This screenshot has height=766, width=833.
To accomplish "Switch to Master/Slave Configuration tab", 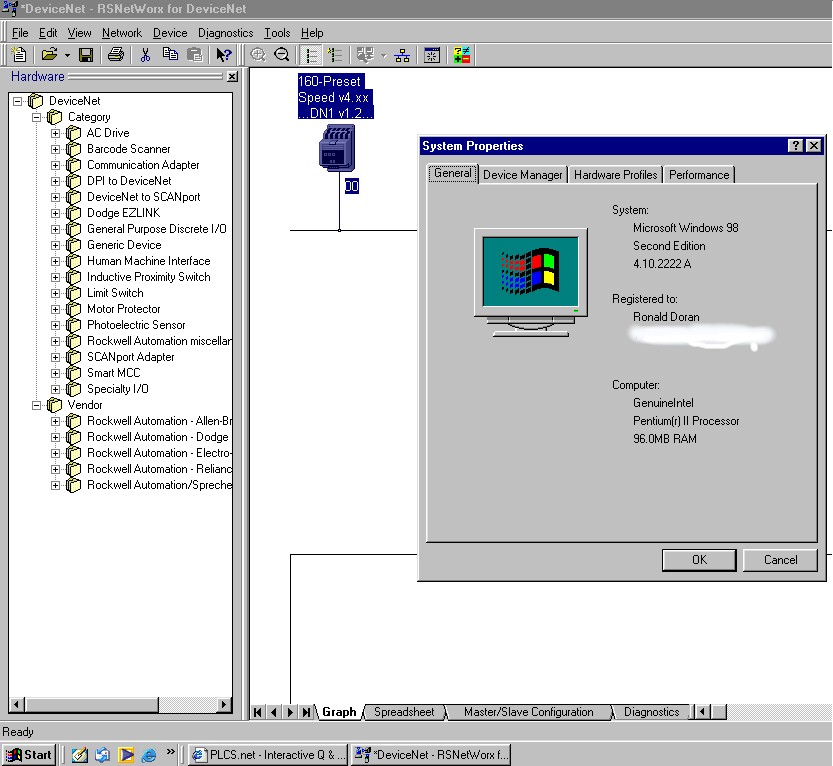I will click(x=529, y=712).
